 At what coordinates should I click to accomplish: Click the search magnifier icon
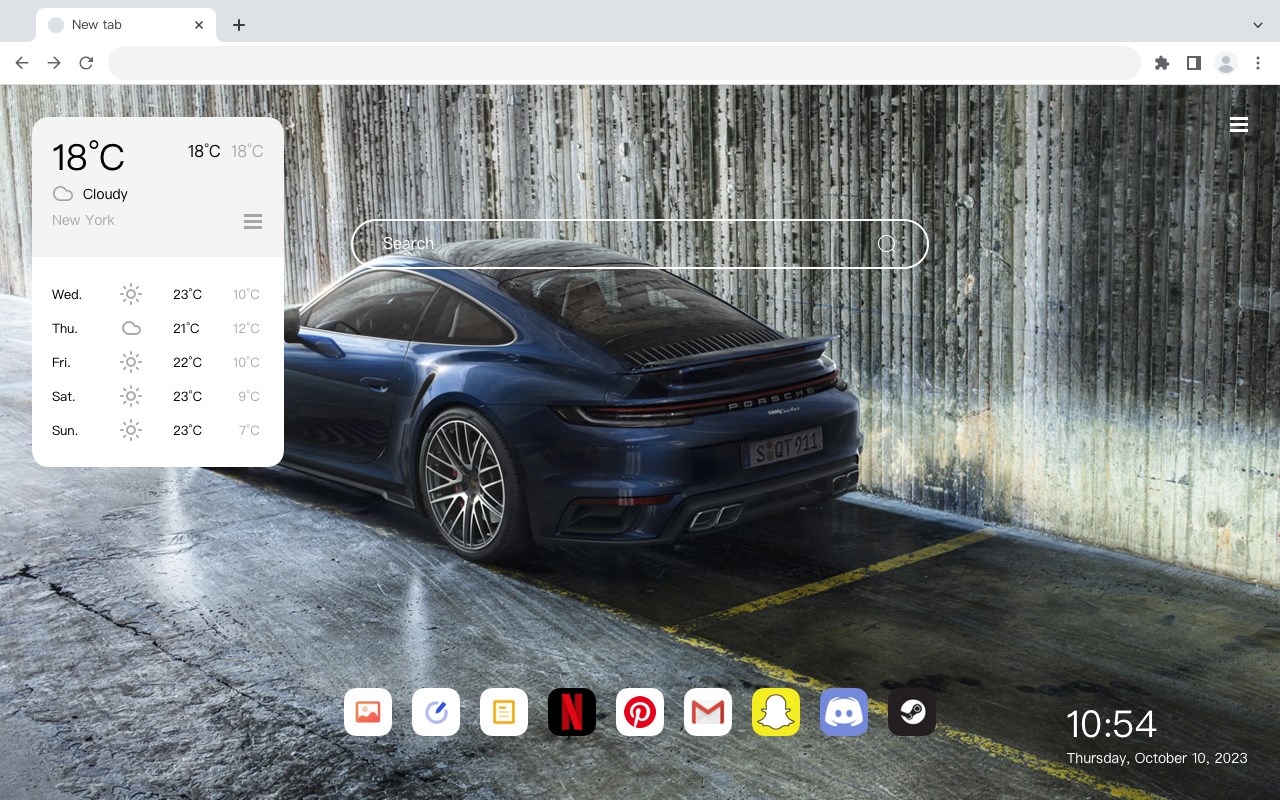[887, 244]
